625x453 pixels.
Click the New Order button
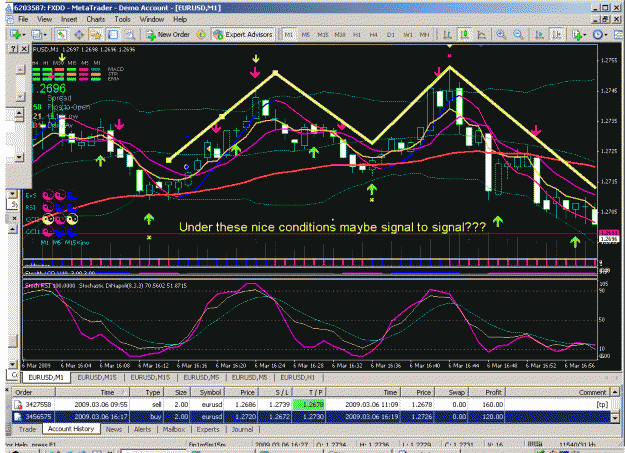(168, 35)
